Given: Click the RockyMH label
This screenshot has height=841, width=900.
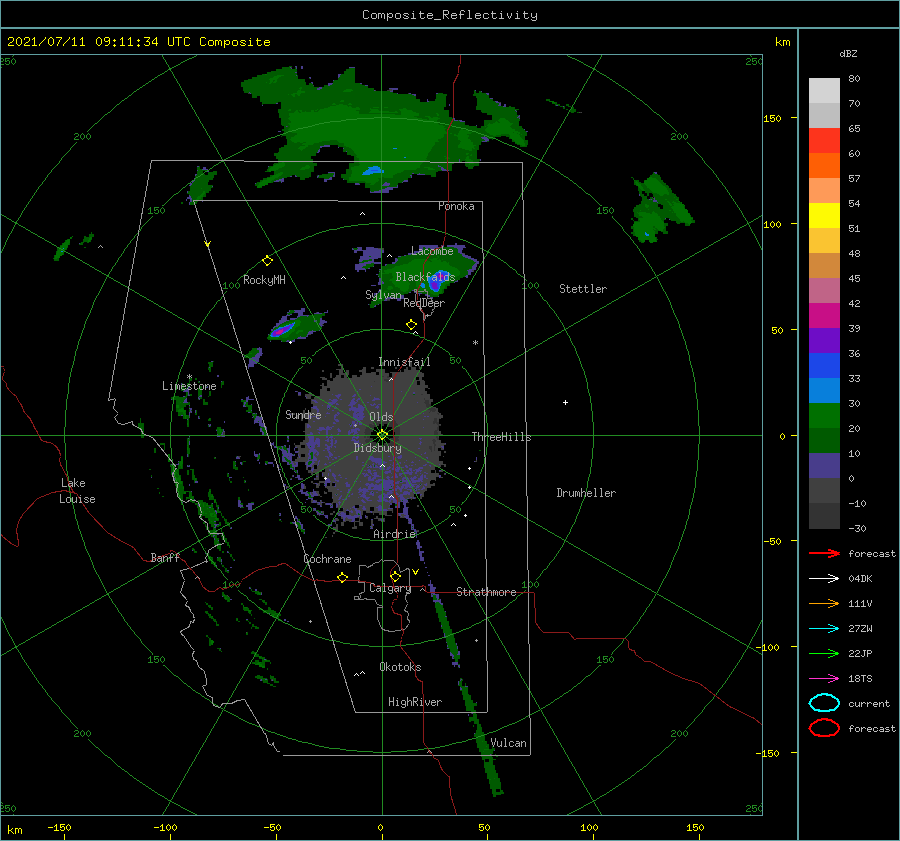Looking at the screenshot, I should (x=264, y=280).
